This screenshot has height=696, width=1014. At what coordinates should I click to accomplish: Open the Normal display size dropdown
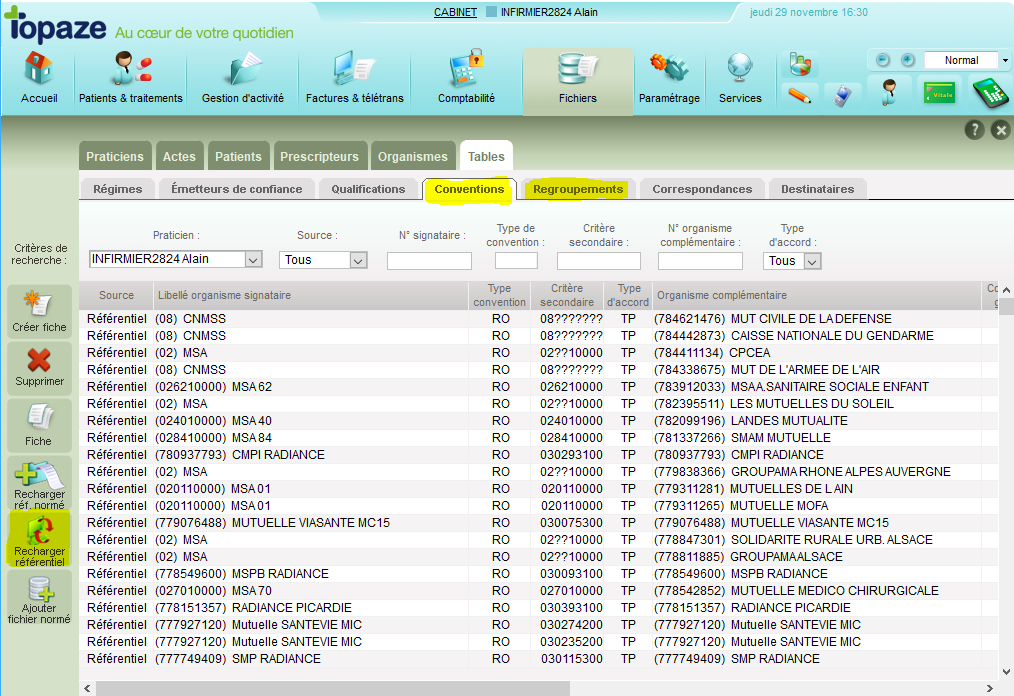coord(1005,60)
